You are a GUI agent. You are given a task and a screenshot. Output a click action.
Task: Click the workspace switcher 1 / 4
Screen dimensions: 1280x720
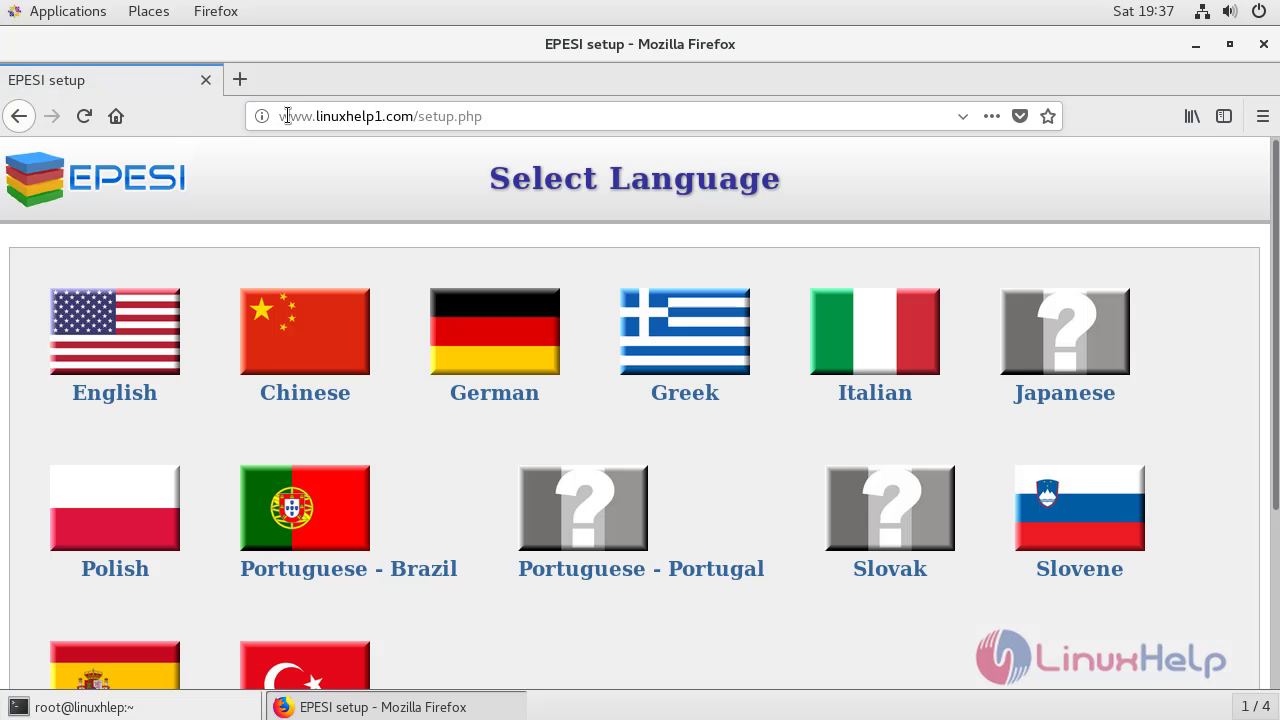[x=1255, y=706]
